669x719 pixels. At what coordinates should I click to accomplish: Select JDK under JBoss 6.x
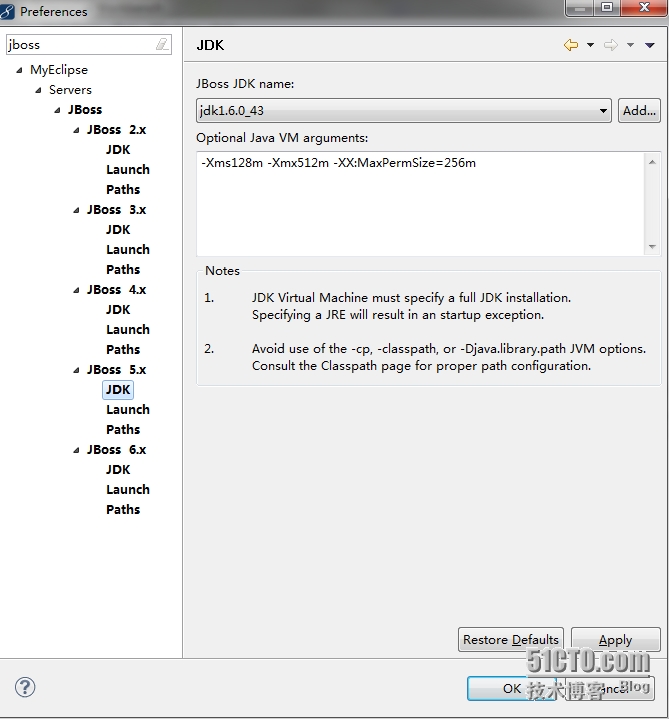tap(118, 470)
